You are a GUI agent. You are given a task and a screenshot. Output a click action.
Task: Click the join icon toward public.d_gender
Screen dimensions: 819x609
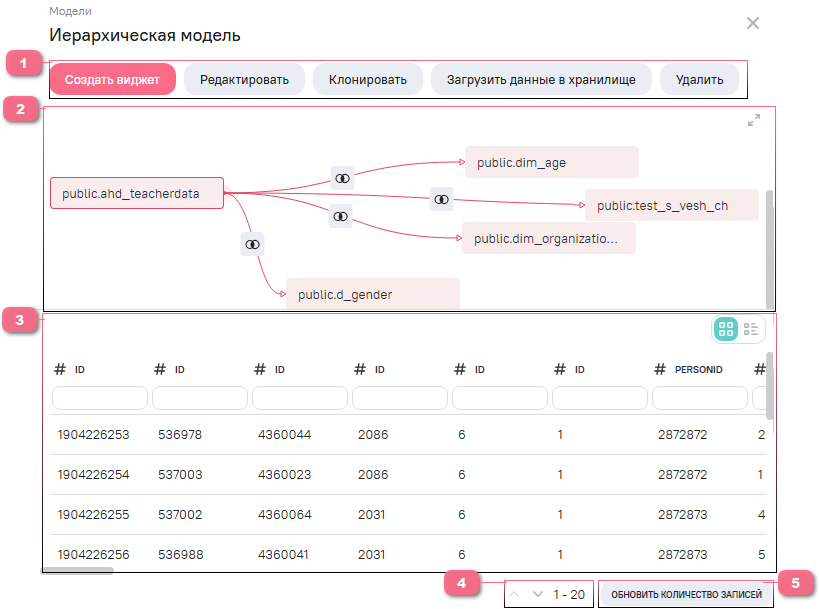pyautogui.click(x=252, y=244)
